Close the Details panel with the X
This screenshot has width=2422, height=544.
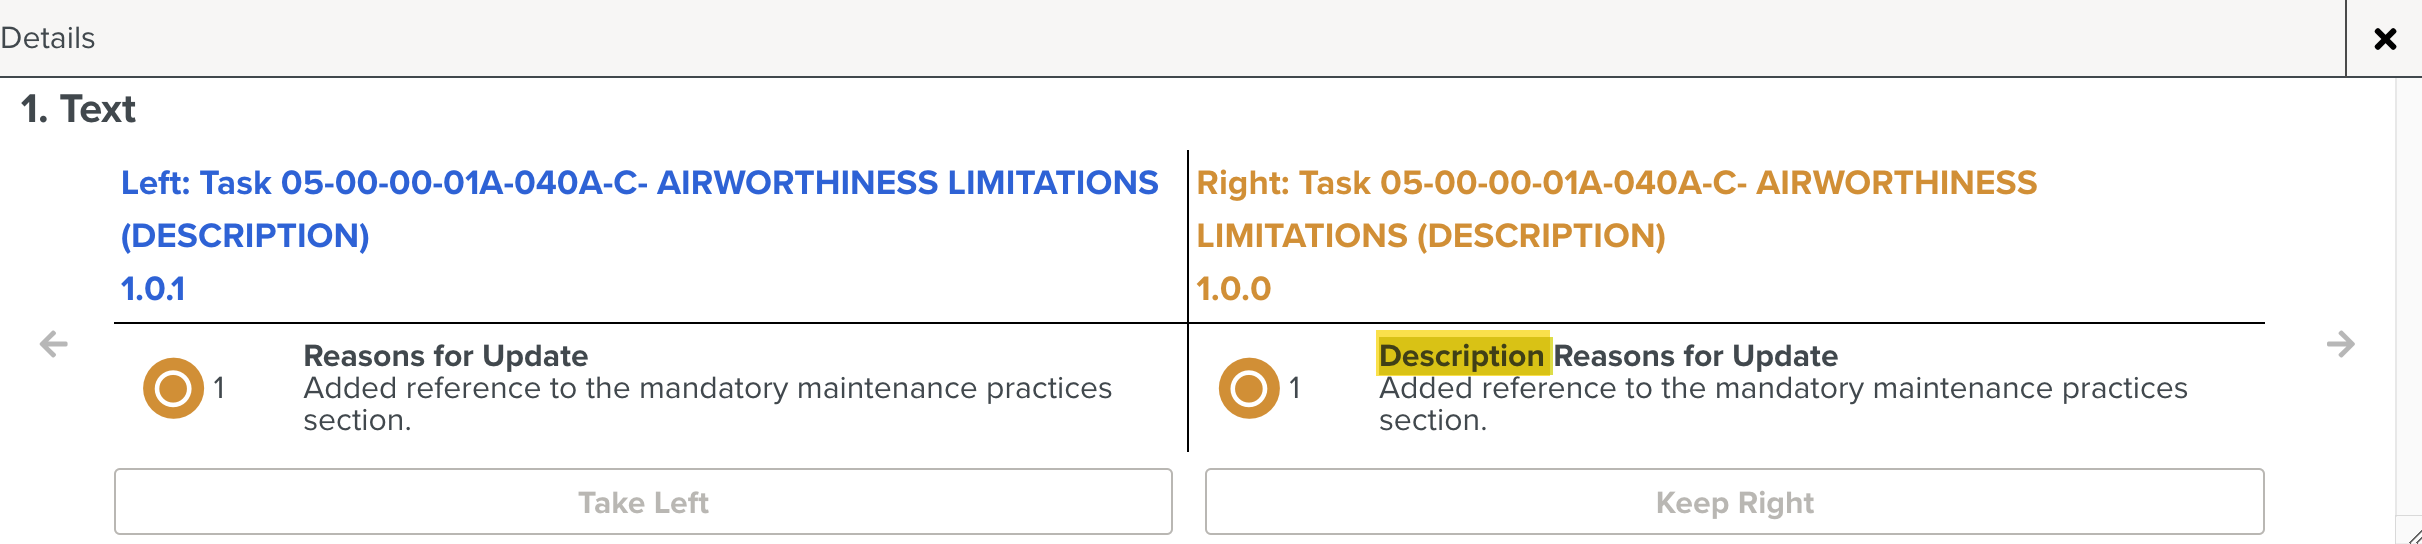click(x=2385, y=39)
